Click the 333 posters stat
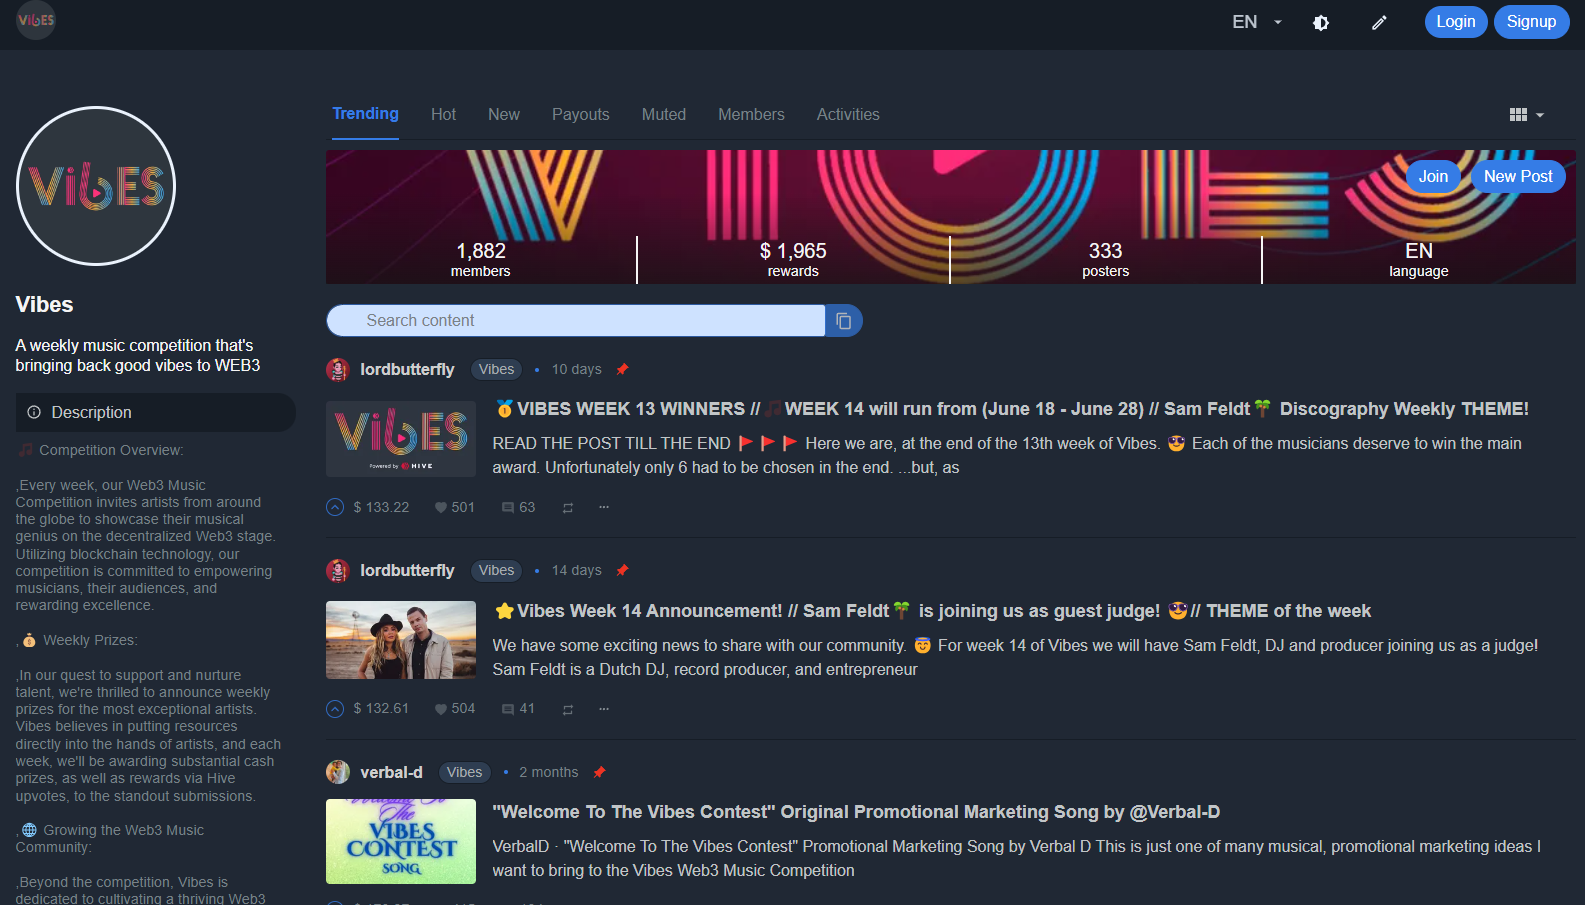This screenshot has height=905, width=1585. click(1105, 259)
